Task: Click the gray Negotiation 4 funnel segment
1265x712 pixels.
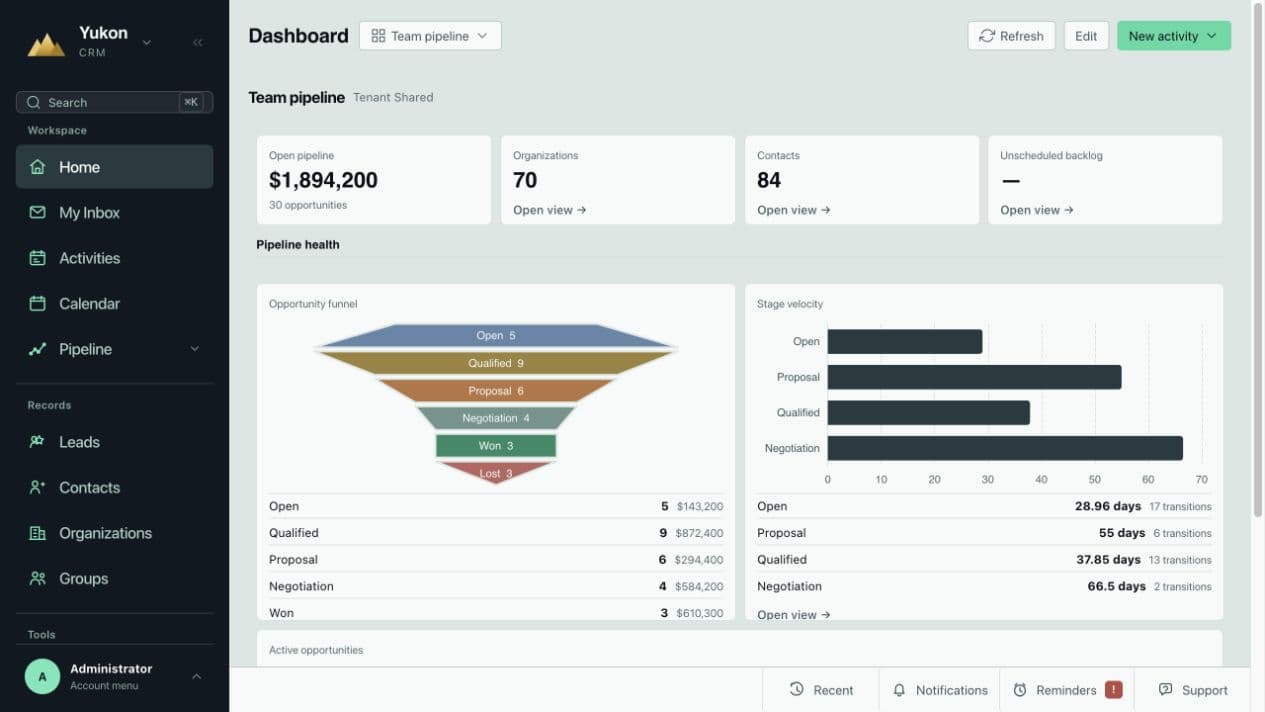Action: tap(496, 418)
